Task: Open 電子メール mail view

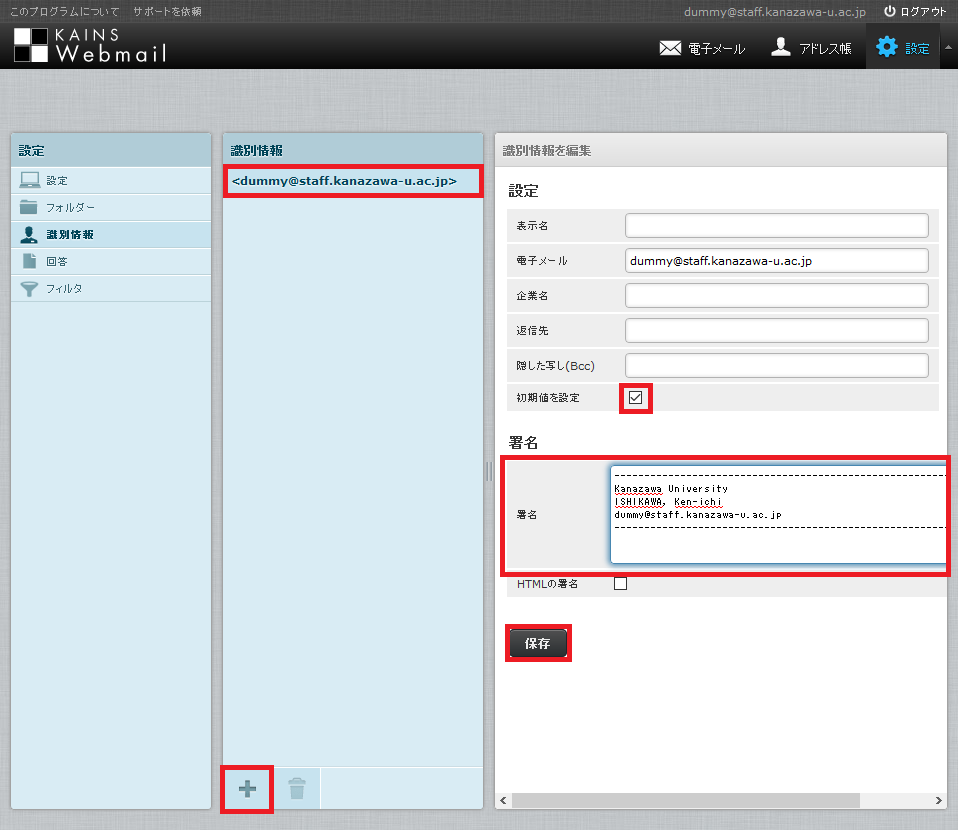Action: (x=702, y=48)
